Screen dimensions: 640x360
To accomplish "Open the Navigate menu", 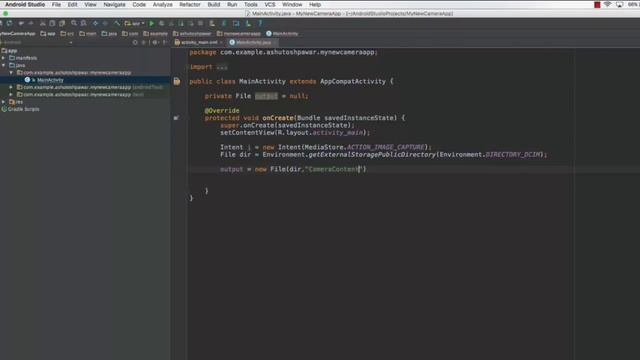I will [x=114, y=4].
